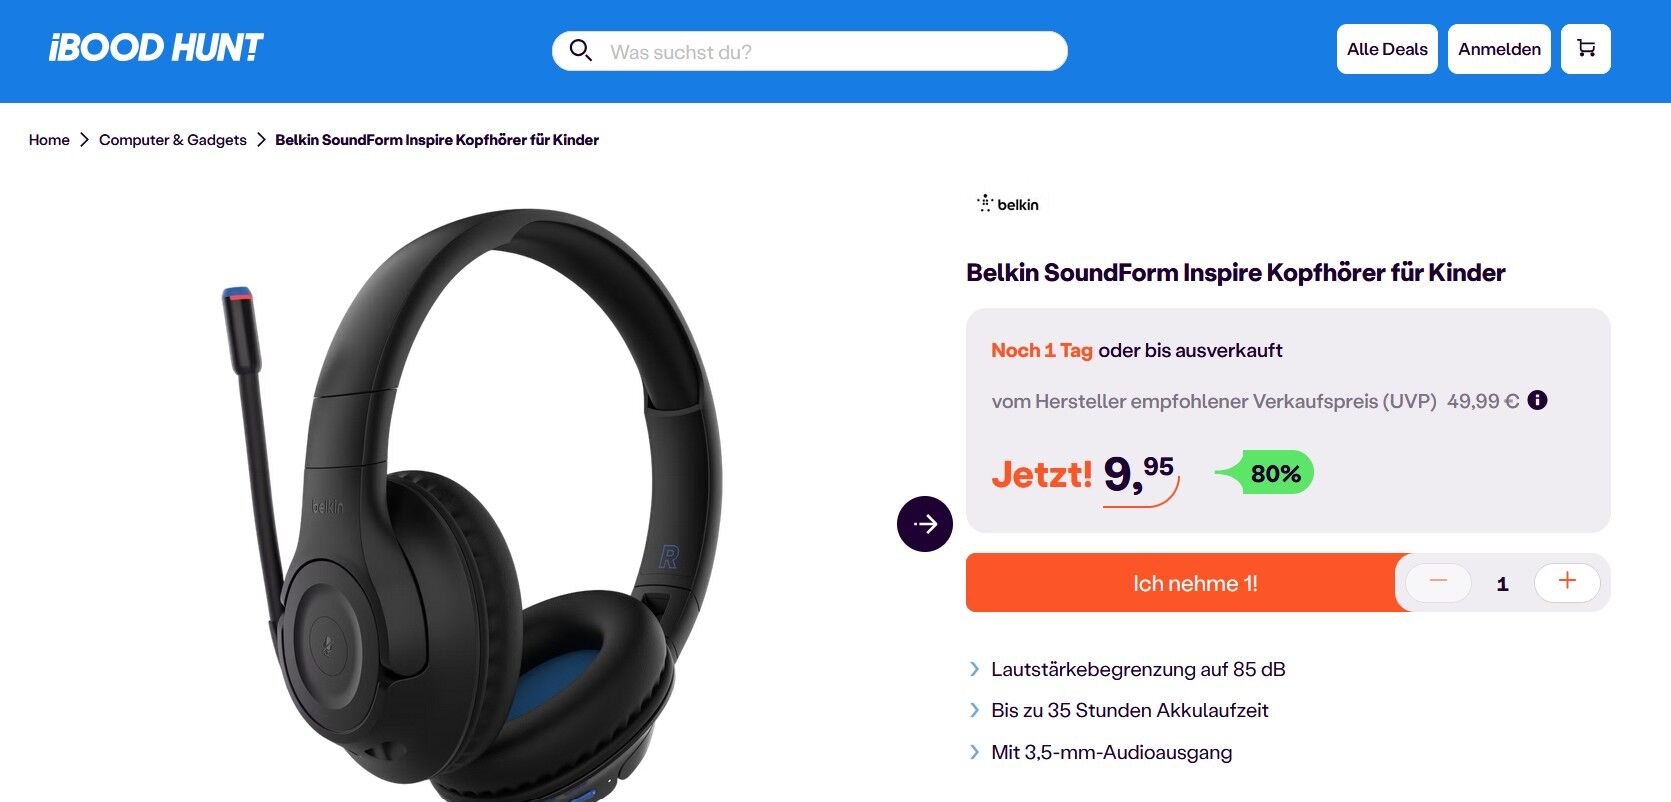
Task: Click the green 80% discount badge
Action: tap(1274, 473)
